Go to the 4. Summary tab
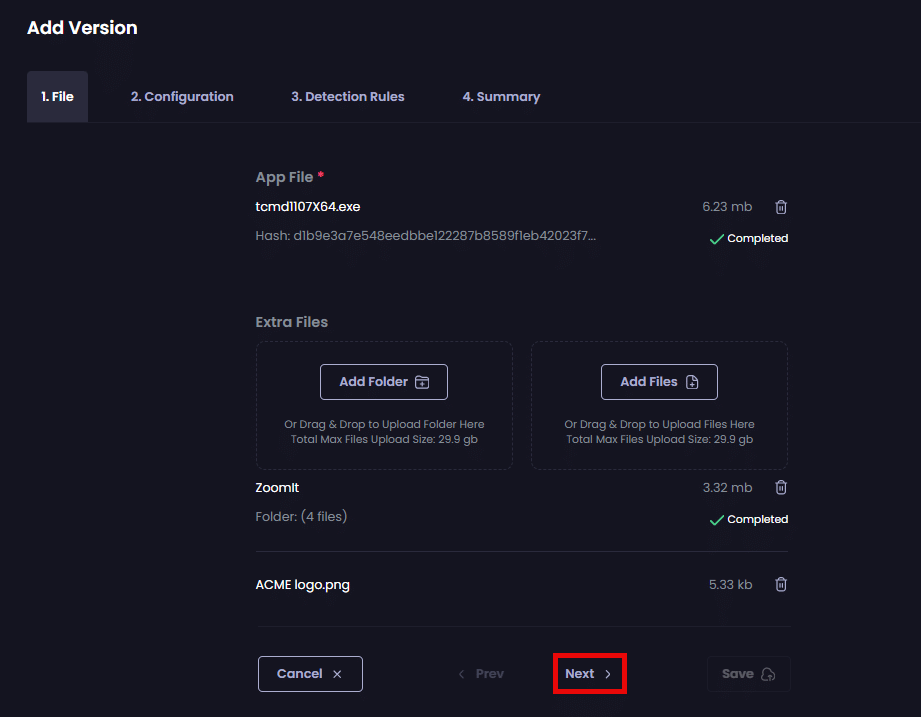 pos(501,97)
